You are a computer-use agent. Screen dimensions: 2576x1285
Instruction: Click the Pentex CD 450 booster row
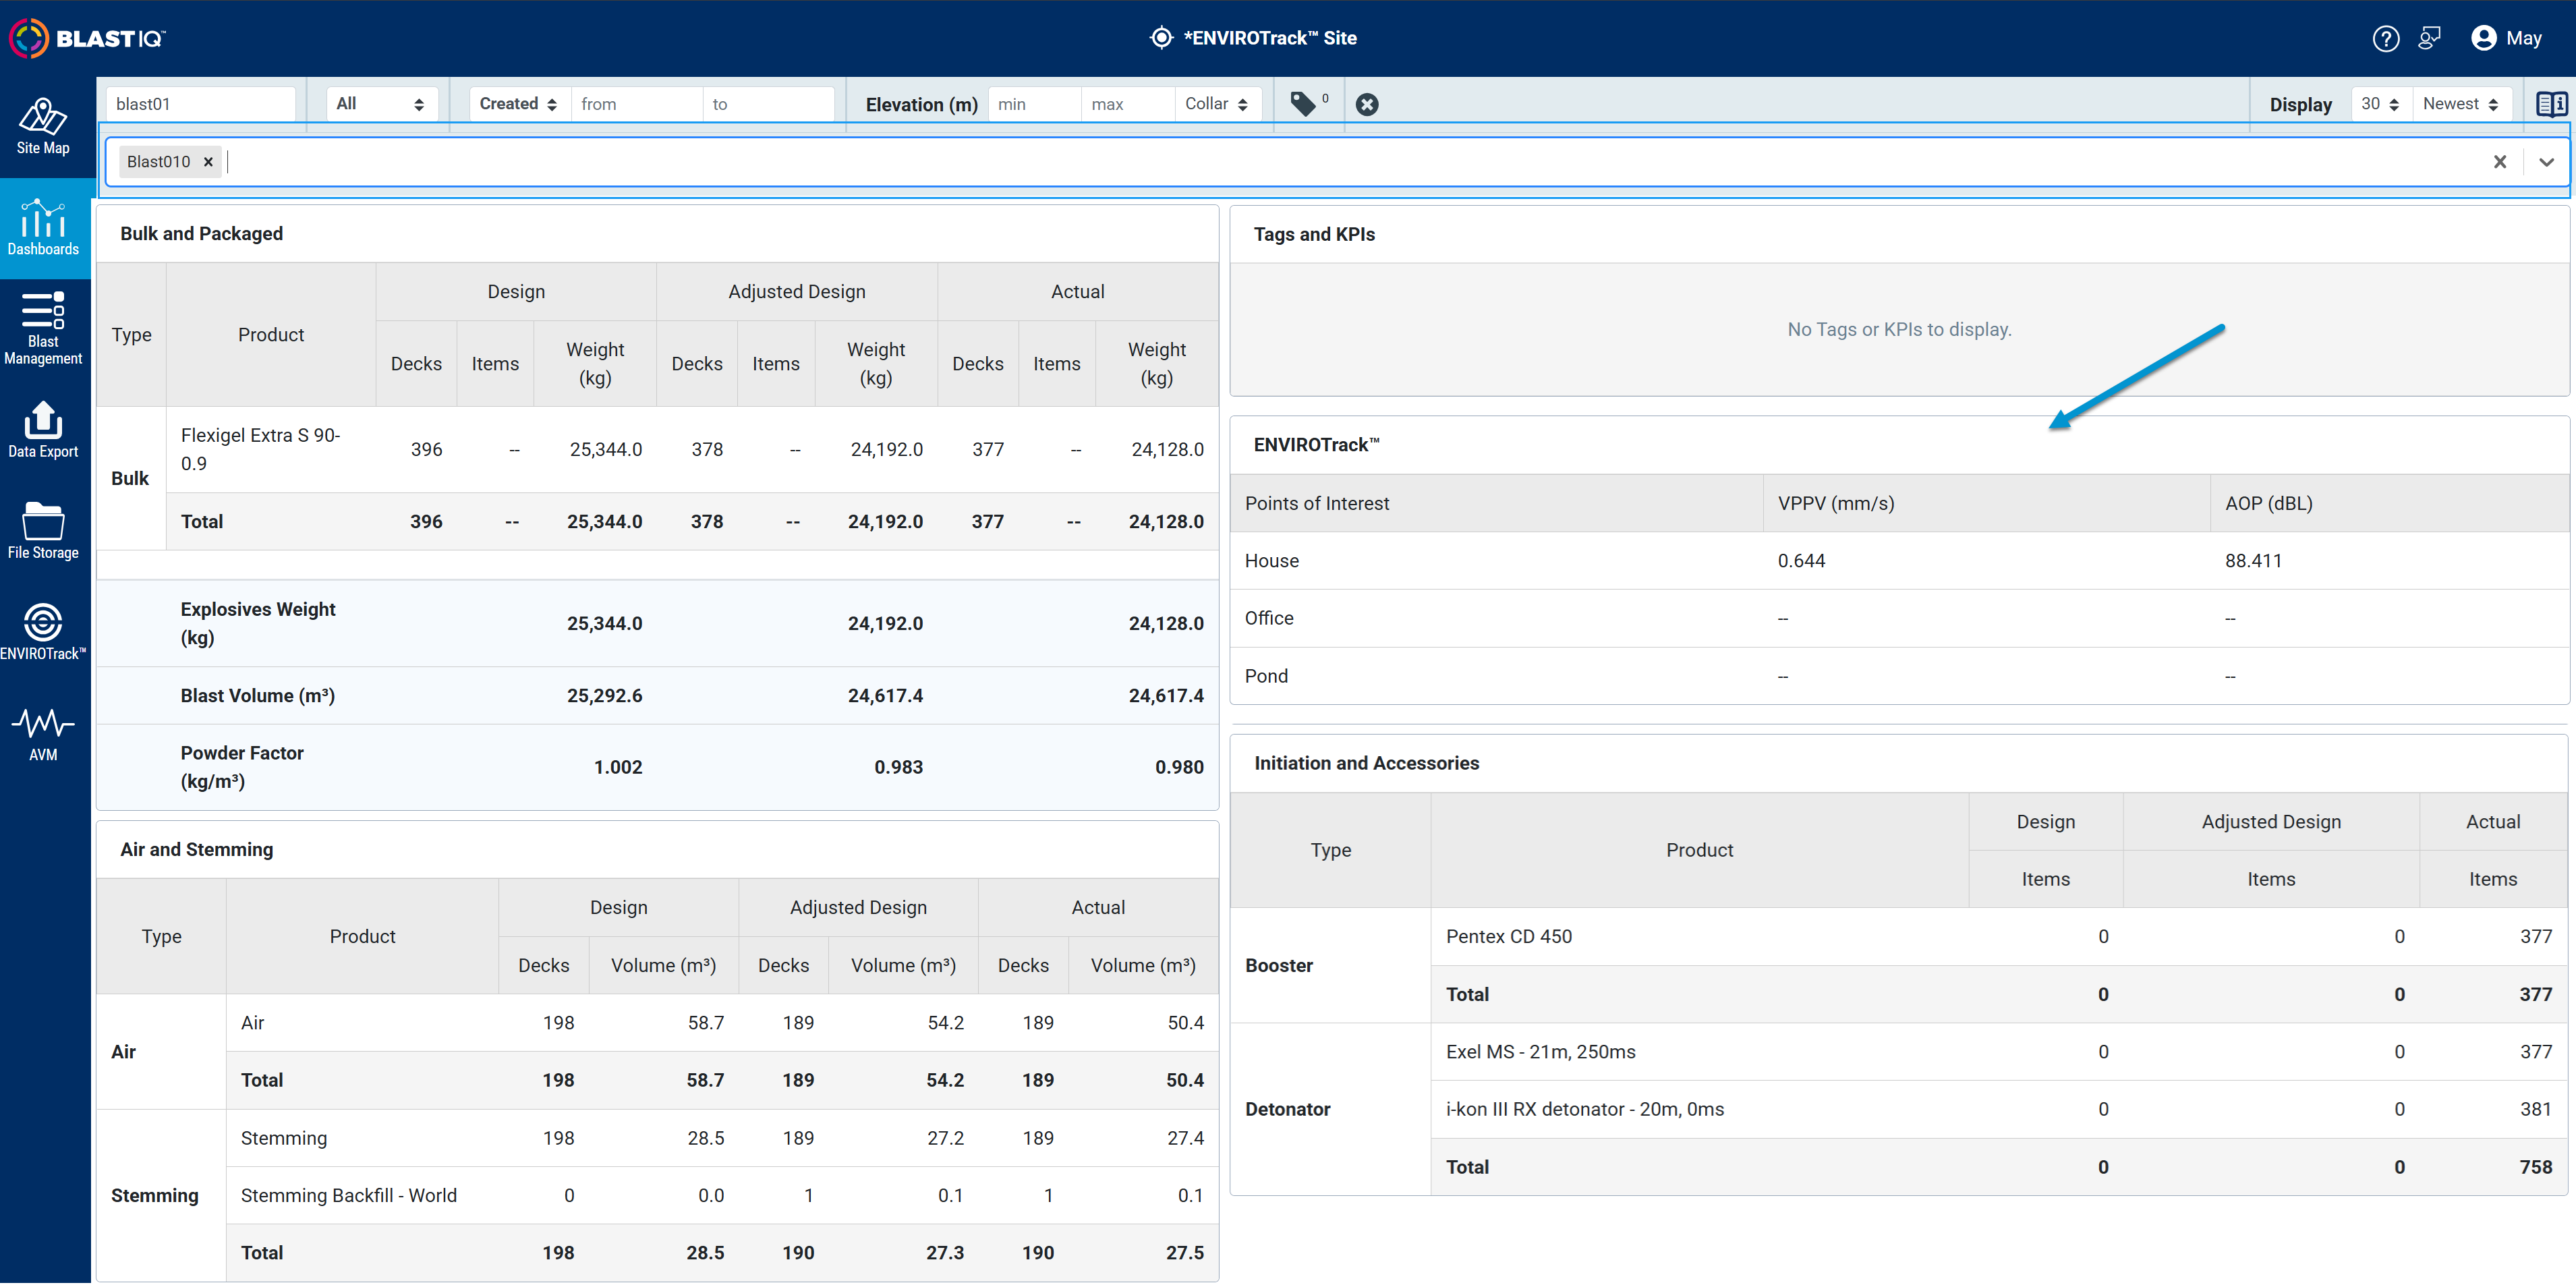pyautogui.click(x=1998, y=937)
